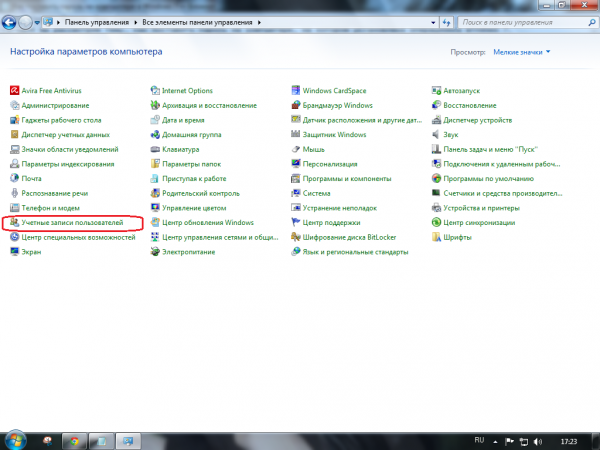Click the Электропитание icon
Screen dimensions: 600x450
(x=155, y=252)
